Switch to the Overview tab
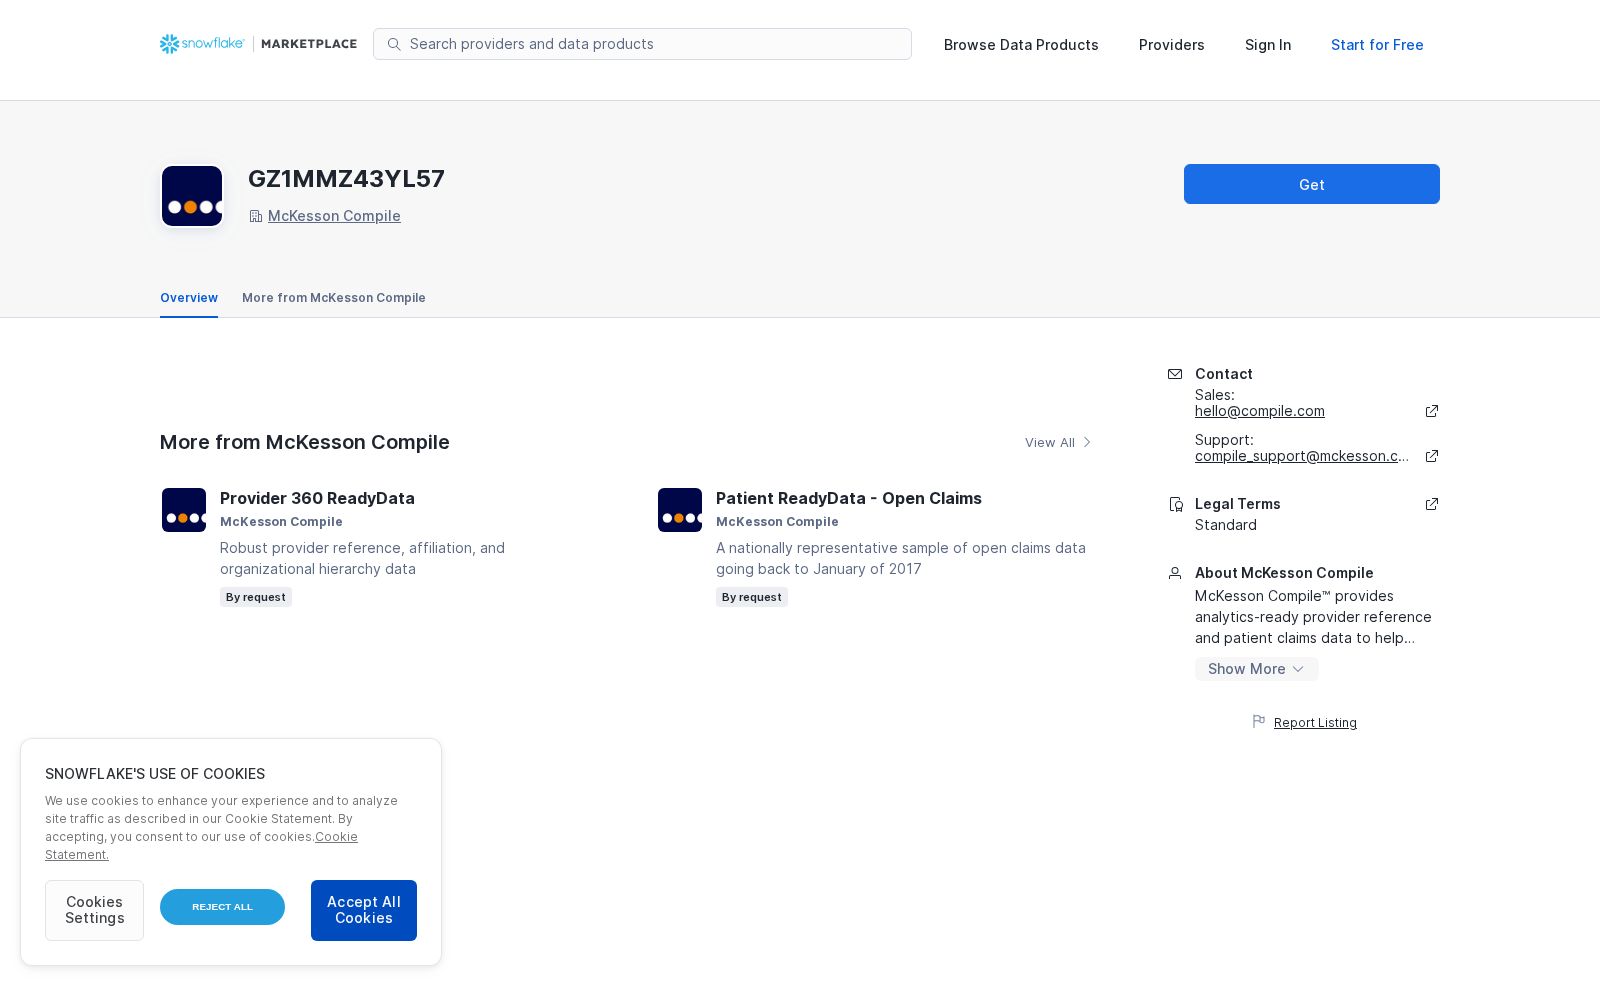Screen dimensions: 1600x1000 (189, 298)
